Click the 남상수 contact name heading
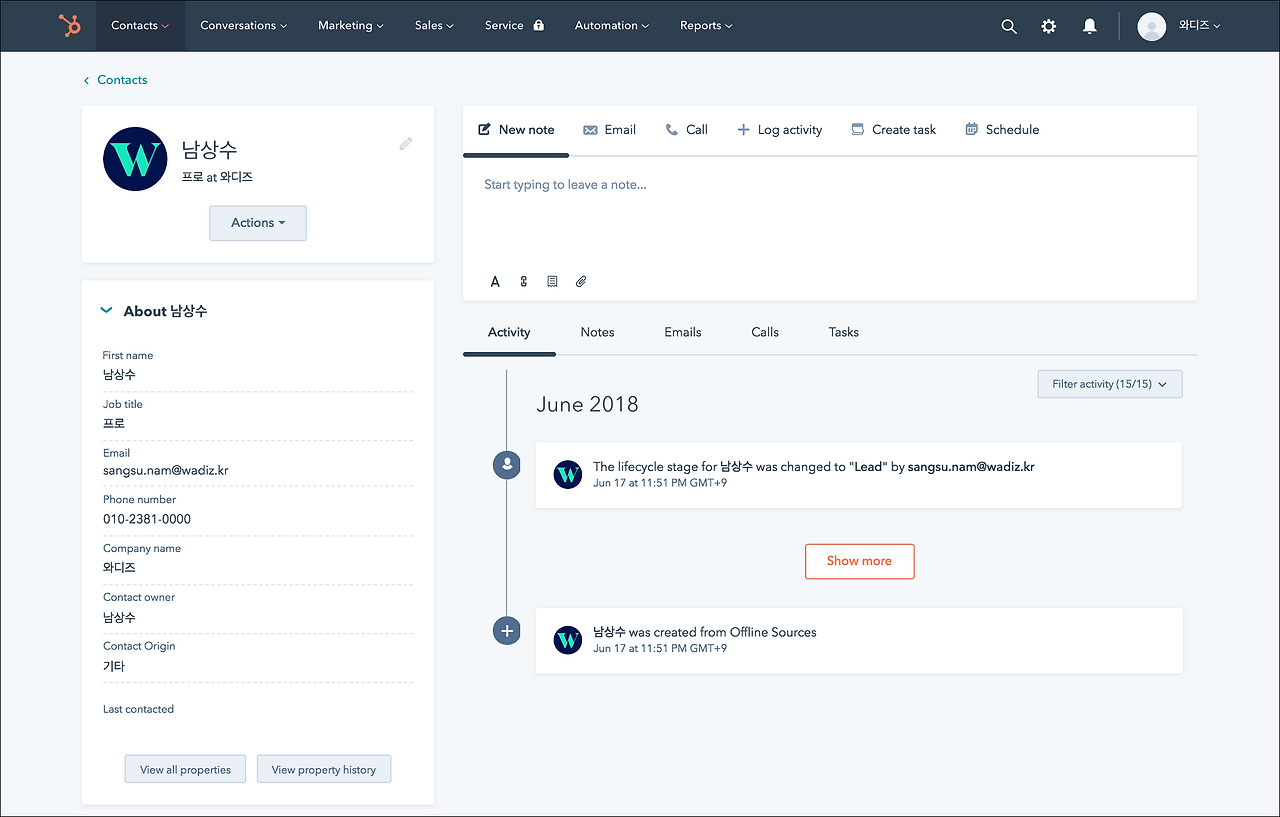 pyautogui.click(x=210, y=150)
